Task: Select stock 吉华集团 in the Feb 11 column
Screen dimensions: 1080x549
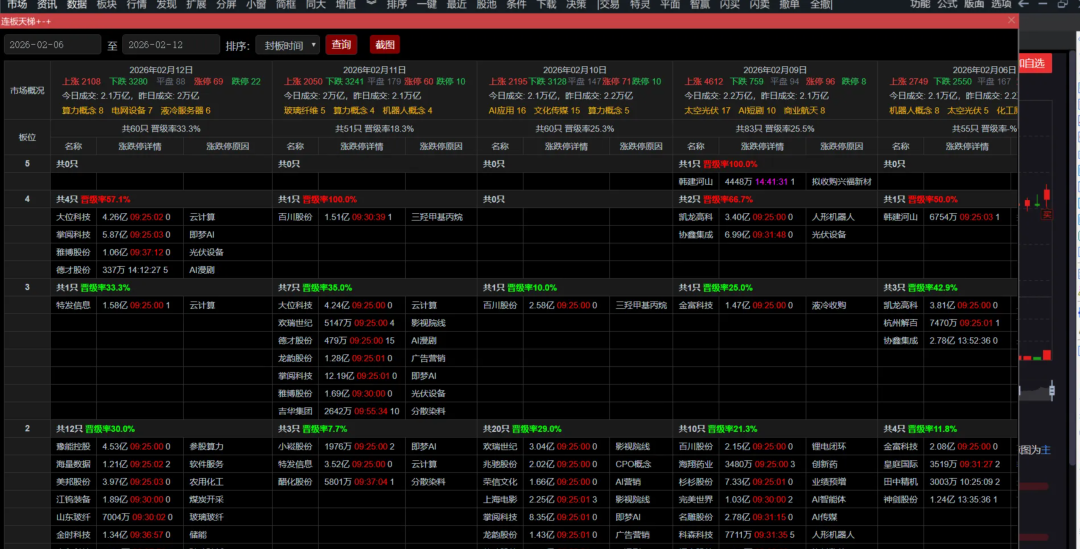Action: (x=295, y=411)
